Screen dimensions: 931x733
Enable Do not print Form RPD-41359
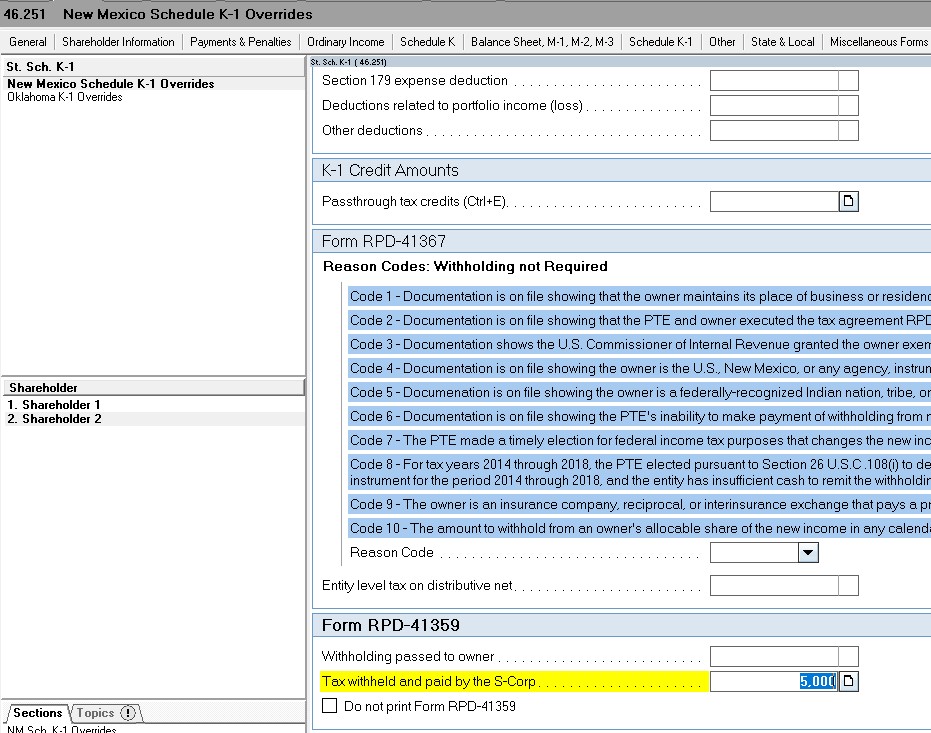click(x=330, y=706)
